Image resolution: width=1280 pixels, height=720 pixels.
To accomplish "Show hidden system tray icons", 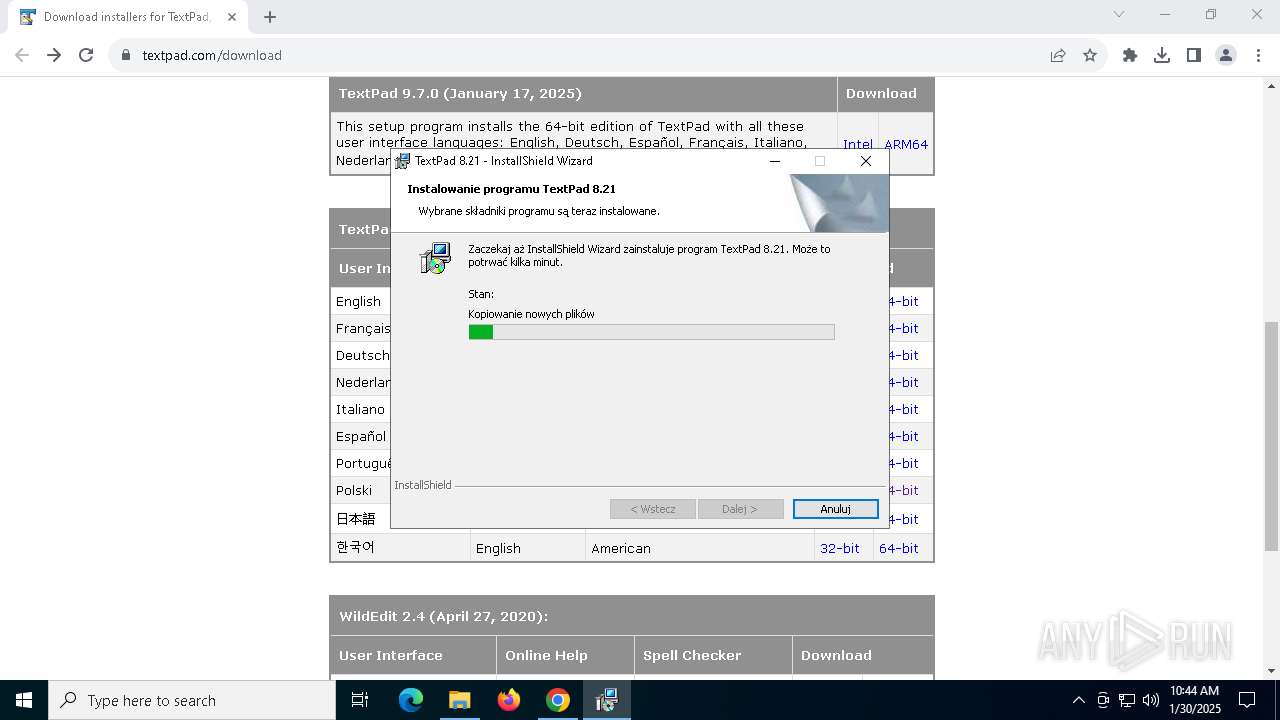I will 1078,700.
